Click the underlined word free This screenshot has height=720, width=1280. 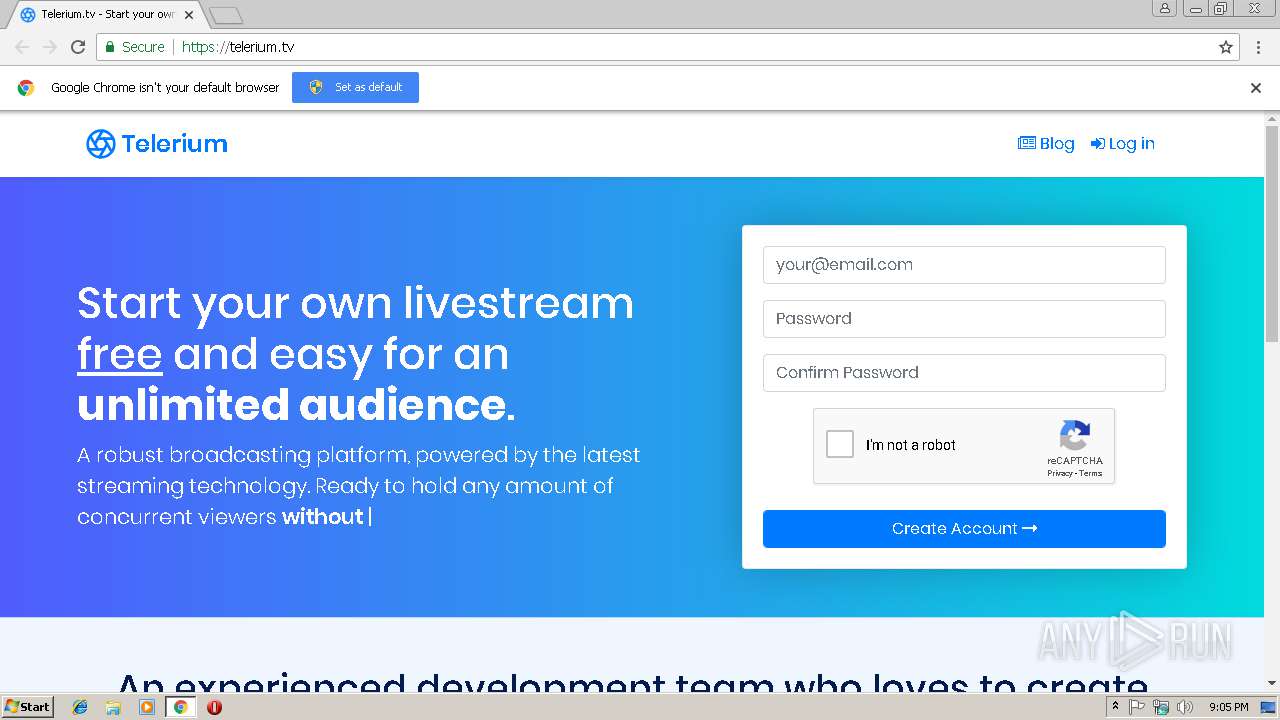120,355
